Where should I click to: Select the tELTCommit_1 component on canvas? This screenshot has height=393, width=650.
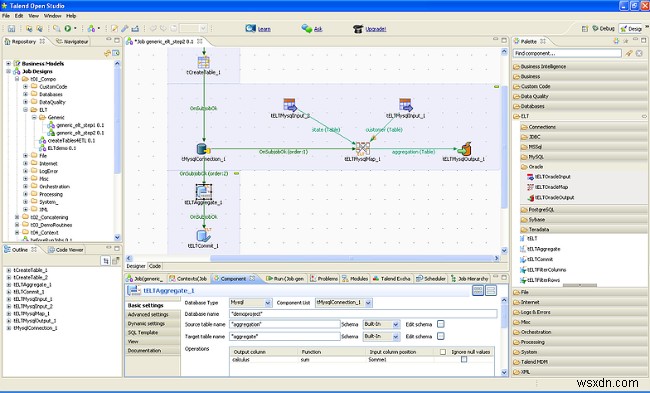pos(204,235)
